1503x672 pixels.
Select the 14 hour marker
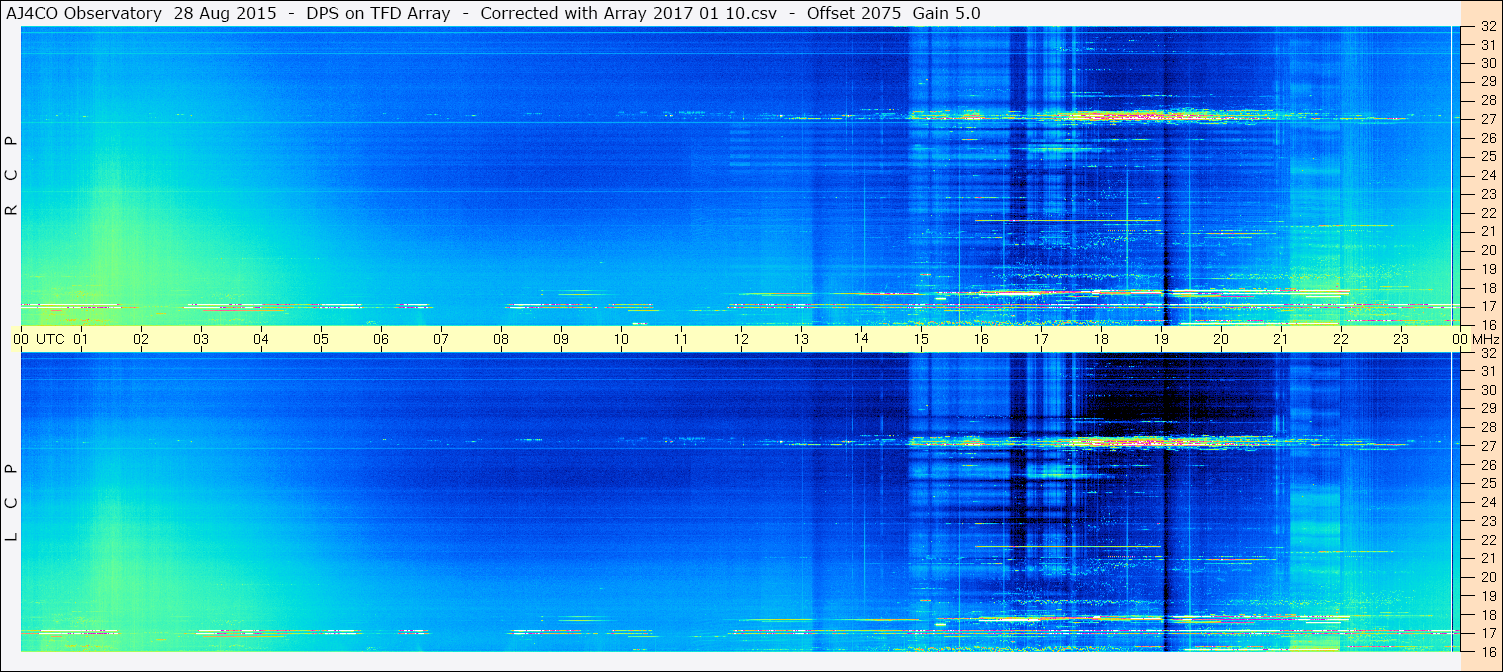pos(861,339)
